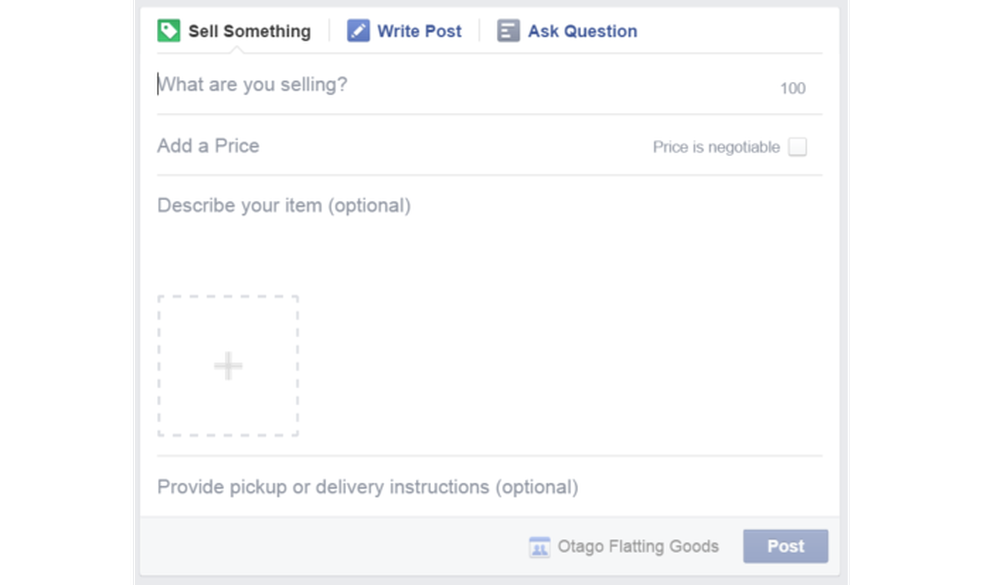Click the gray Ask Question icon
The height and width of the screenshot is (585, 984).
pyautogui.click(x=509, y=31)
